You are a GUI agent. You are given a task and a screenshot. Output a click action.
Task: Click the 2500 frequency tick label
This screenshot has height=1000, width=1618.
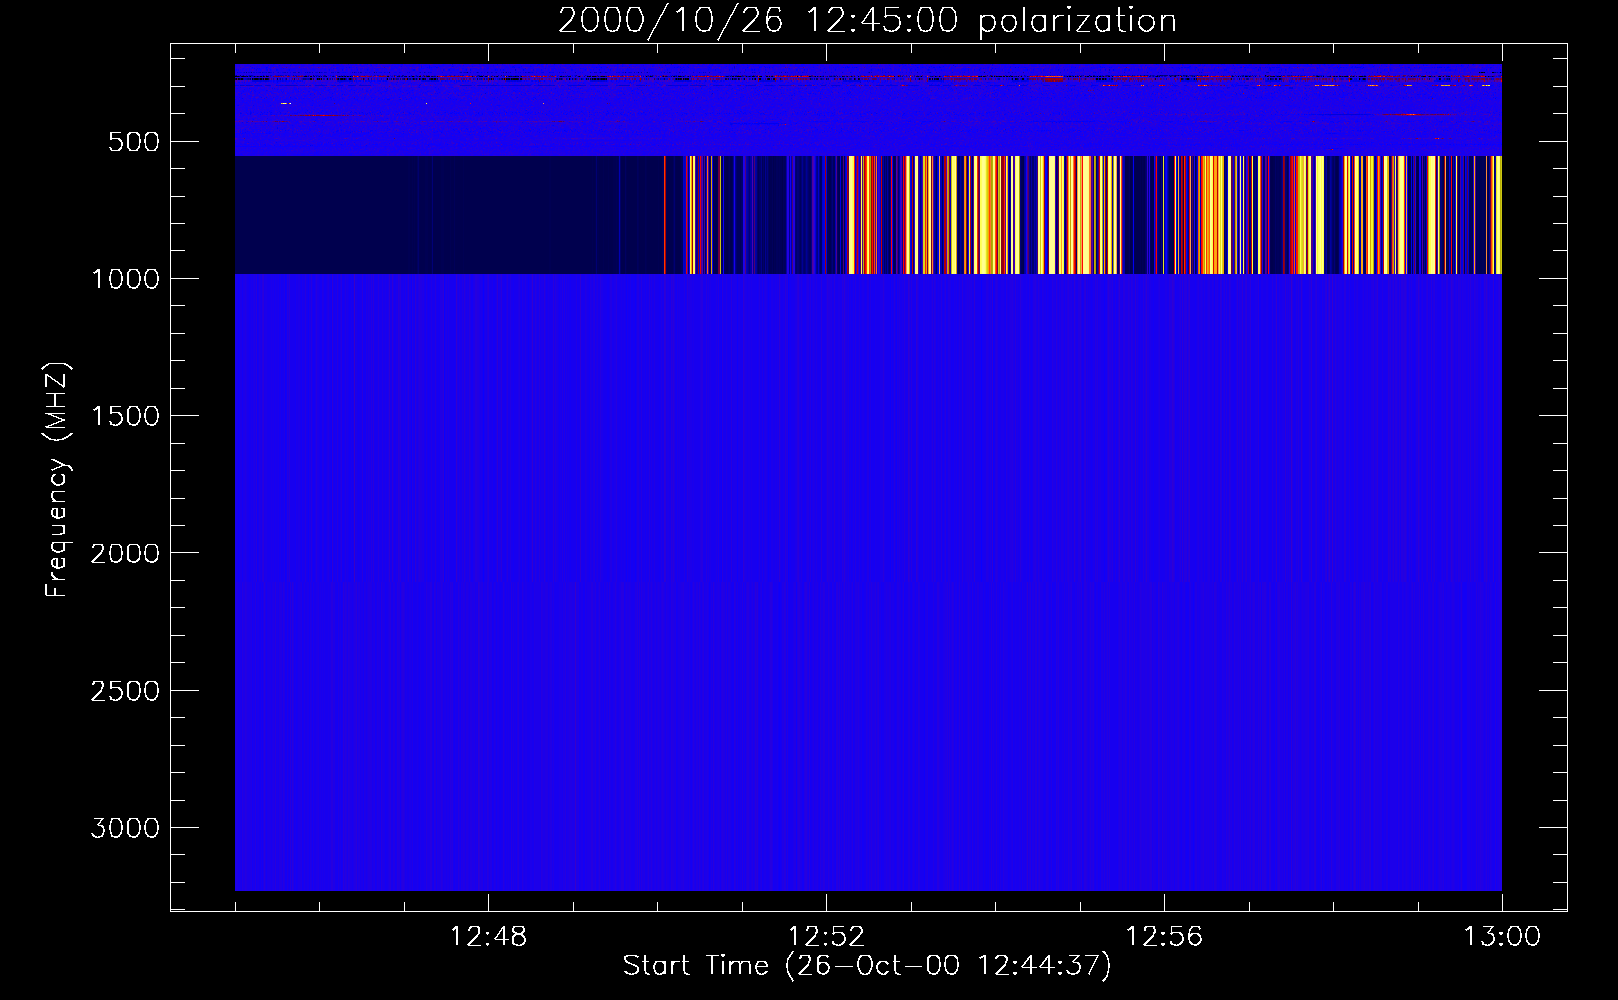pos(125,691)
